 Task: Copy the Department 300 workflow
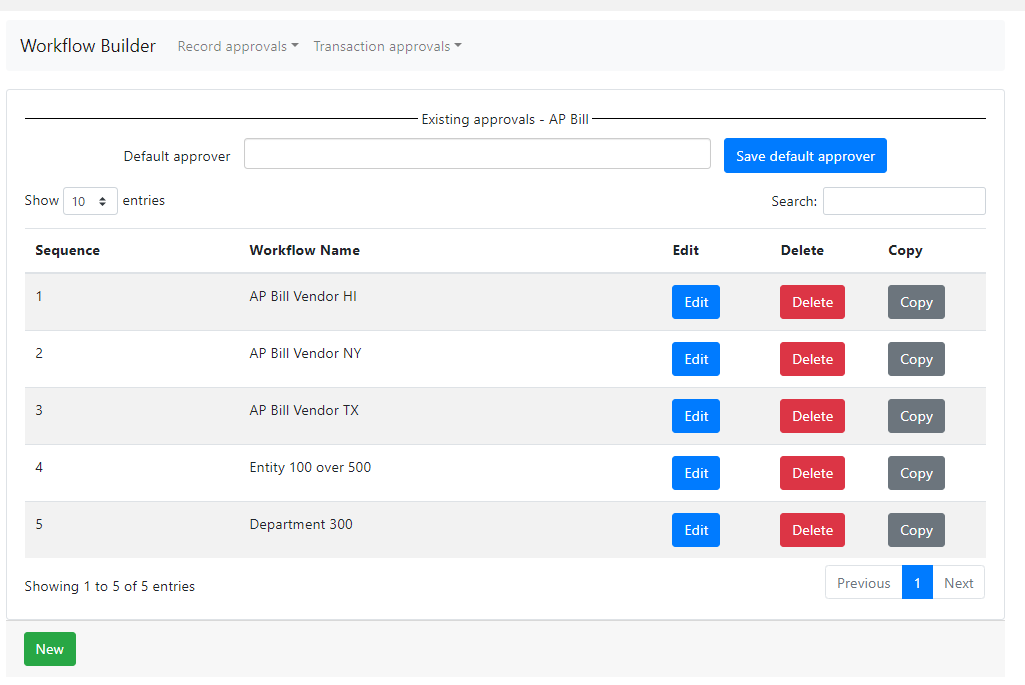coord(915,530)
